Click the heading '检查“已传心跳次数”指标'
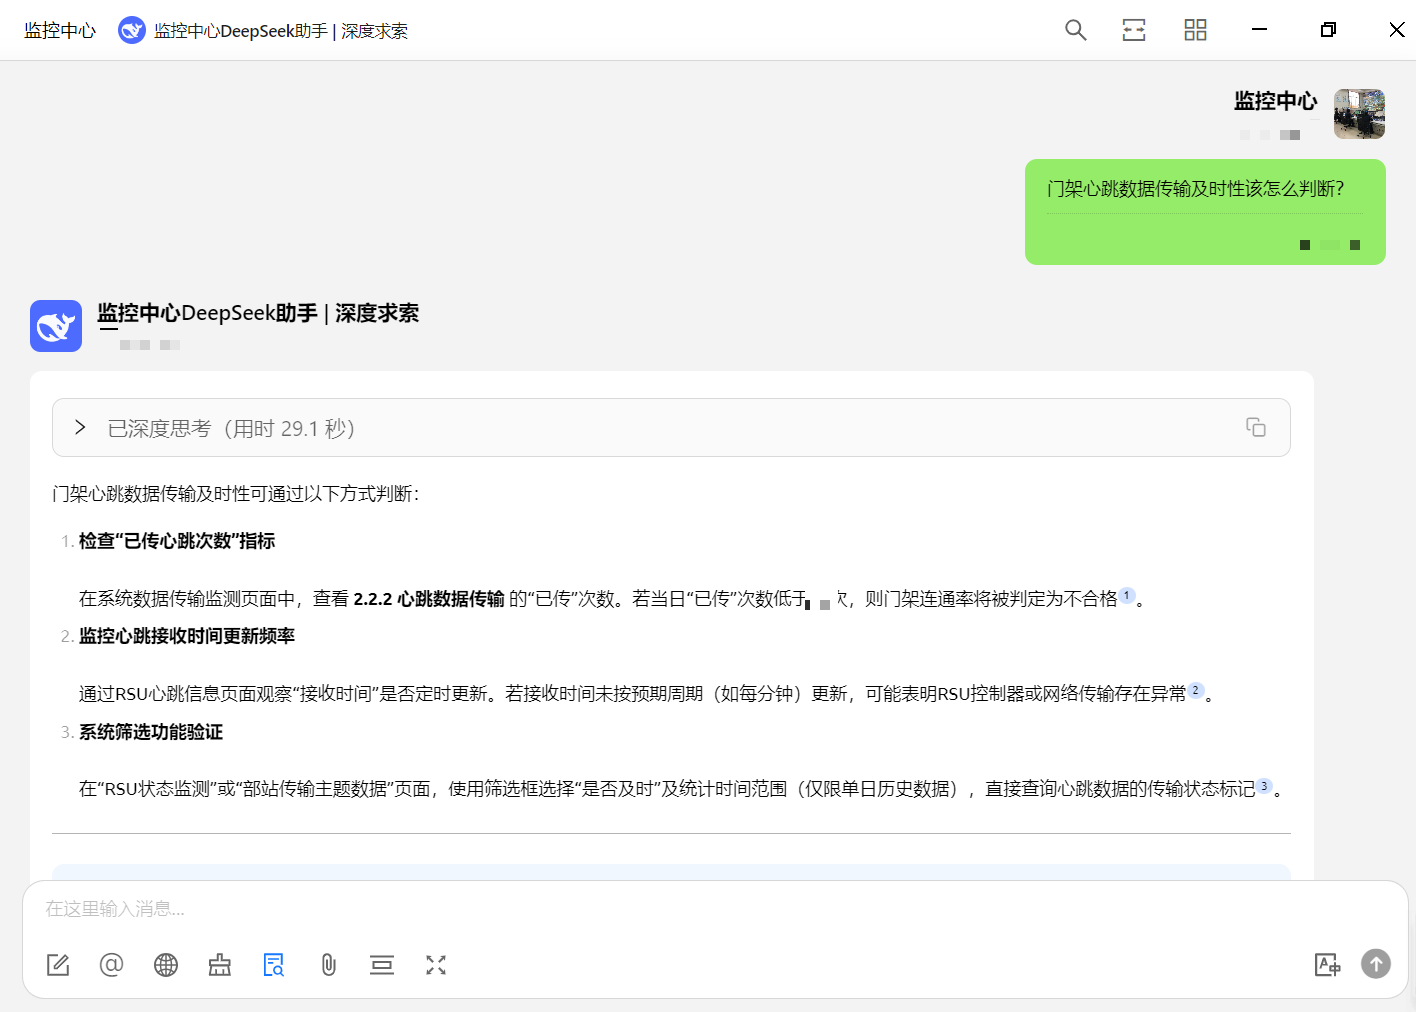Image resolution: width=1416 pixels, height=1012 pixels. point(177,541)
